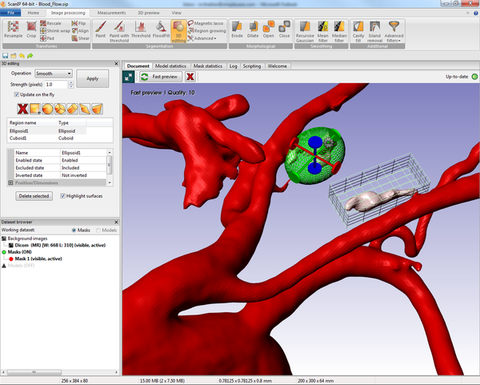Click the Delete selected button

point(34,196)
